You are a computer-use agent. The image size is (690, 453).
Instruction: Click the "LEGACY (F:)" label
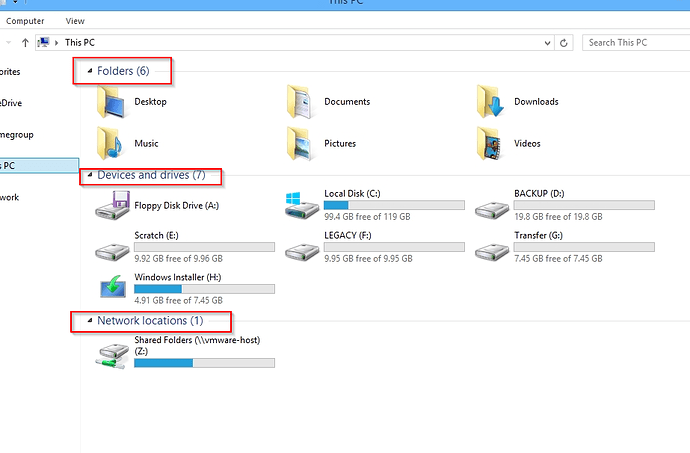coord(348,236)
